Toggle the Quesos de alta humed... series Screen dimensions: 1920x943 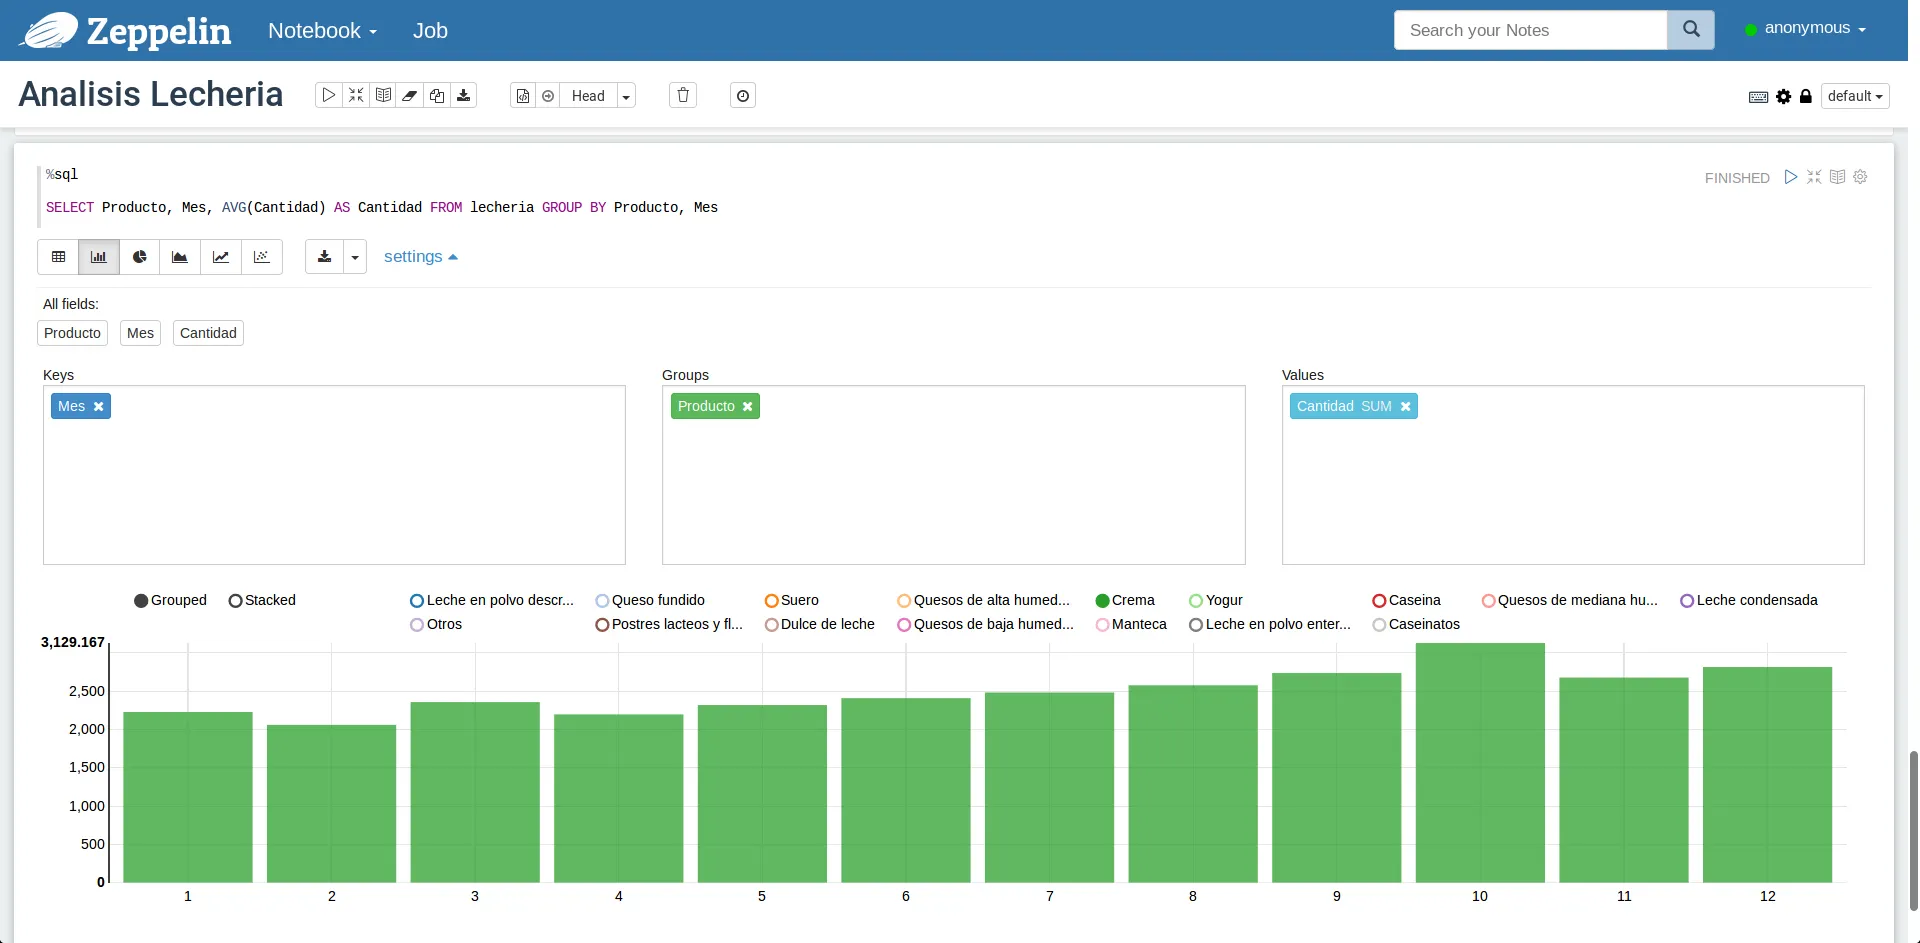point(984,600)
